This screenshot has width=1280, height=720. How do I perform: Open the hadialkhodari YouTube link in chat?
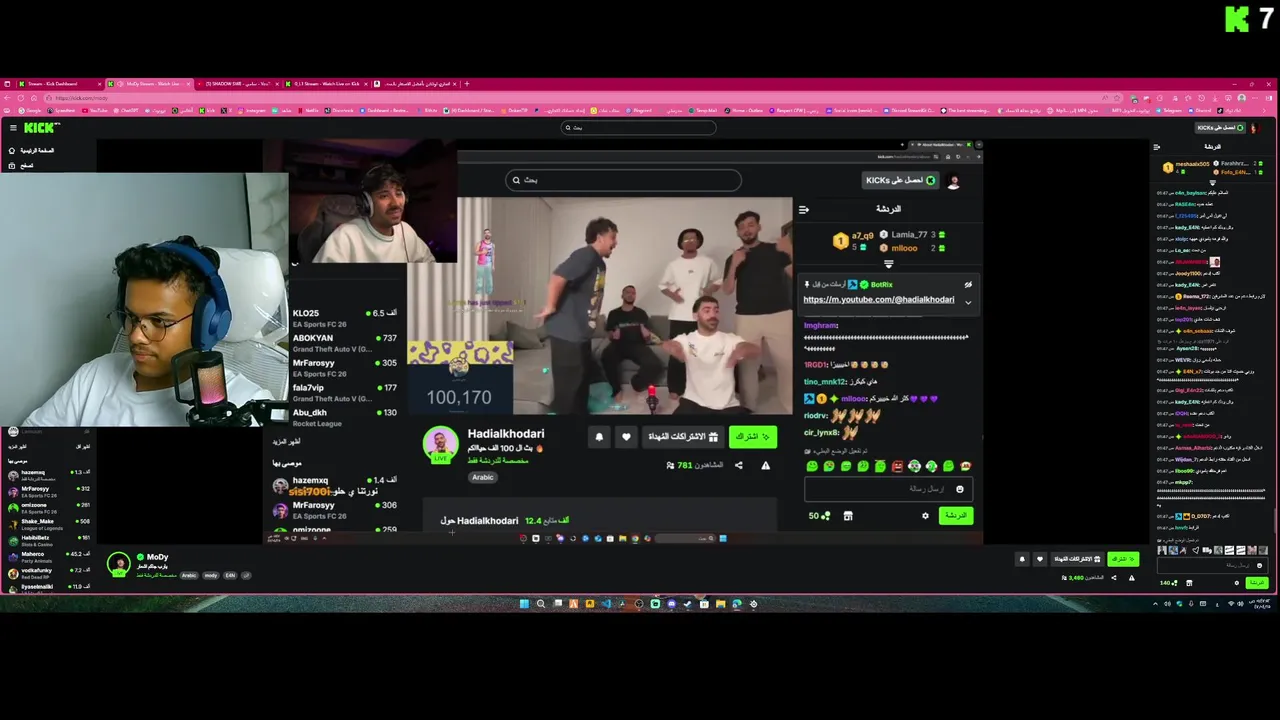coord(878,299)
